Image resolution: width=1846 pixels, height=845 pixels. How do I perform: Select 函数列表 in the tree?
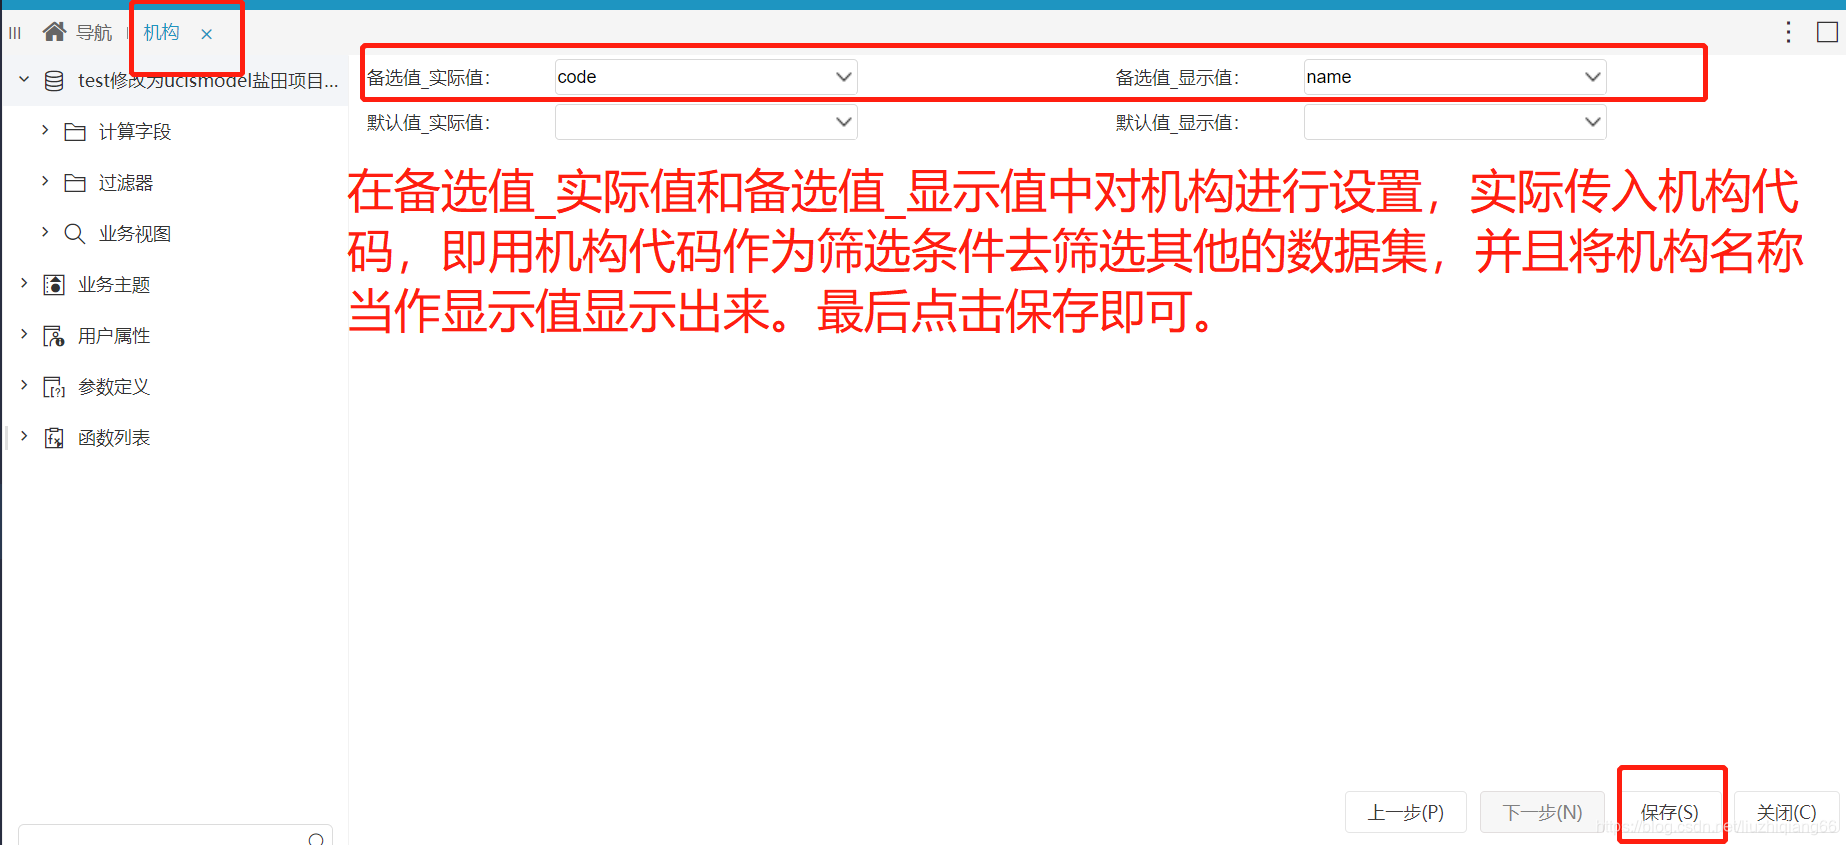pos(114,437)
